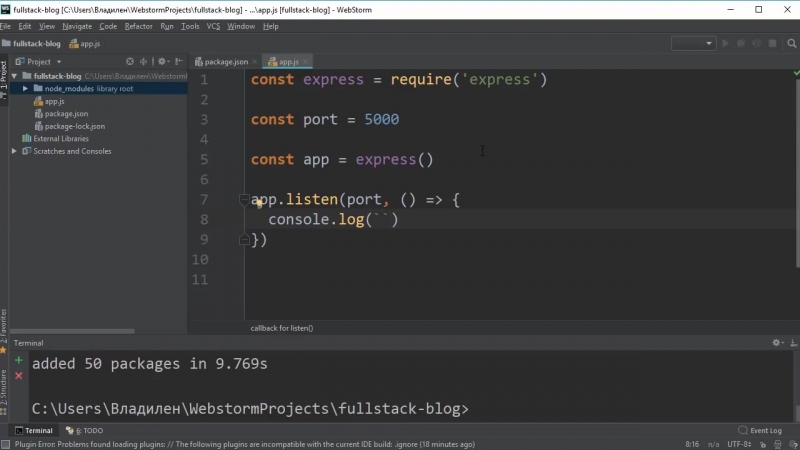Toggle the Structure side tool window

point(4,392)
